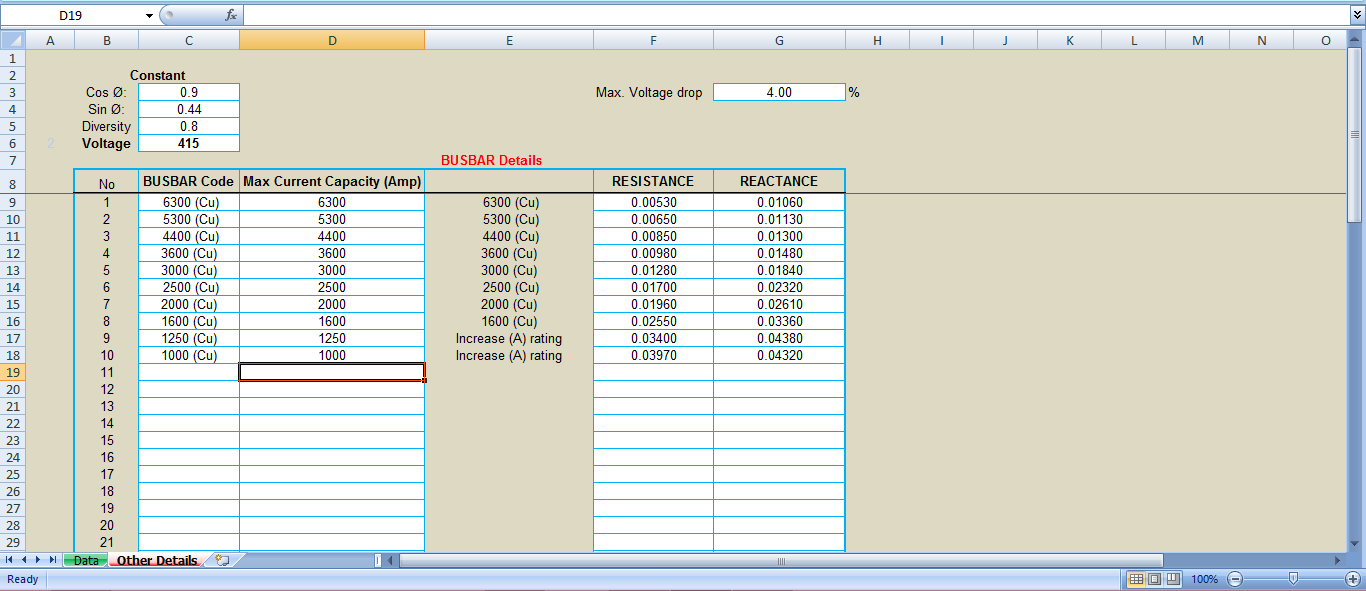Click Max. Voltage drop value 4.00
The image size is (1366, 591).
point(779,92)
